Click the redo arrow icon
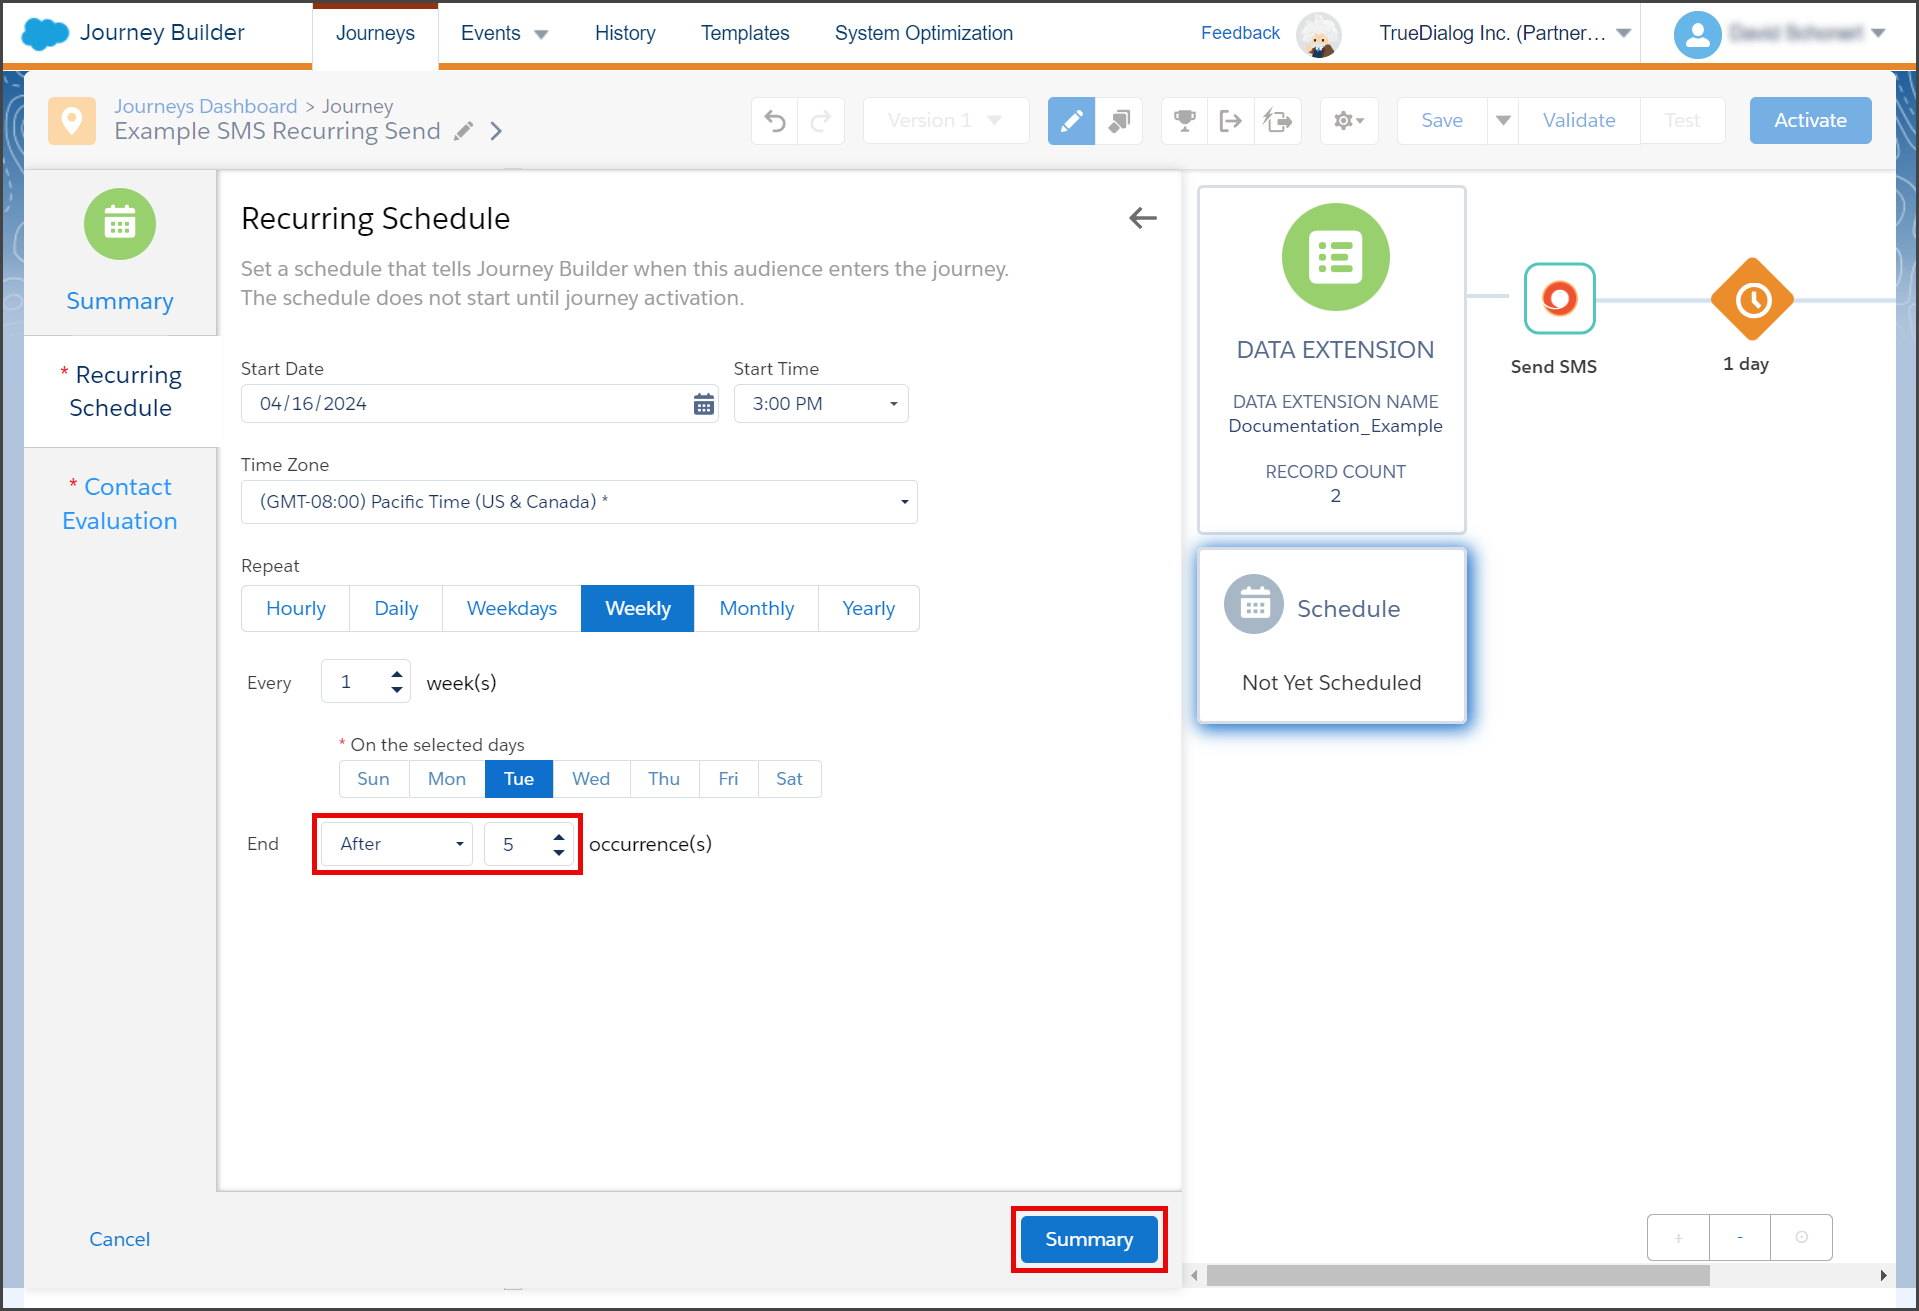Viewport: 1919px width, 1311px height. coord(821,121)
